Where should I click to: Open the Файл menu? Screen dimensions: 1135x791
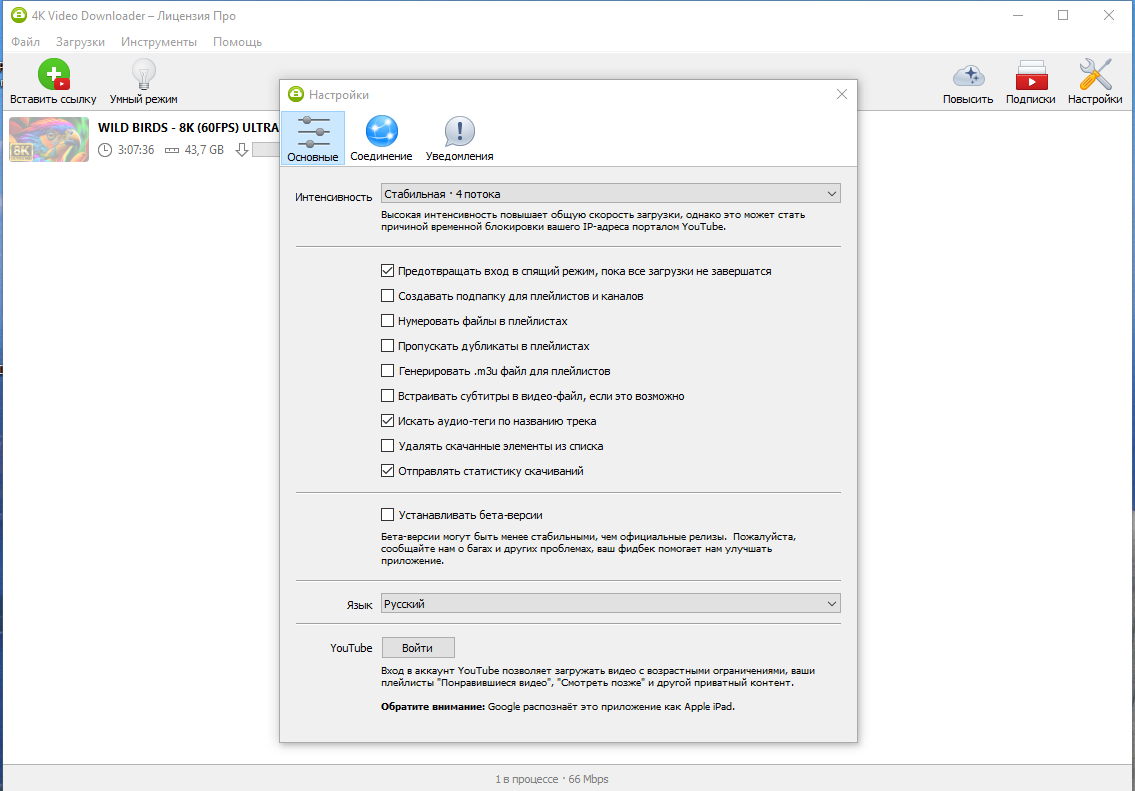pos(25,42)
